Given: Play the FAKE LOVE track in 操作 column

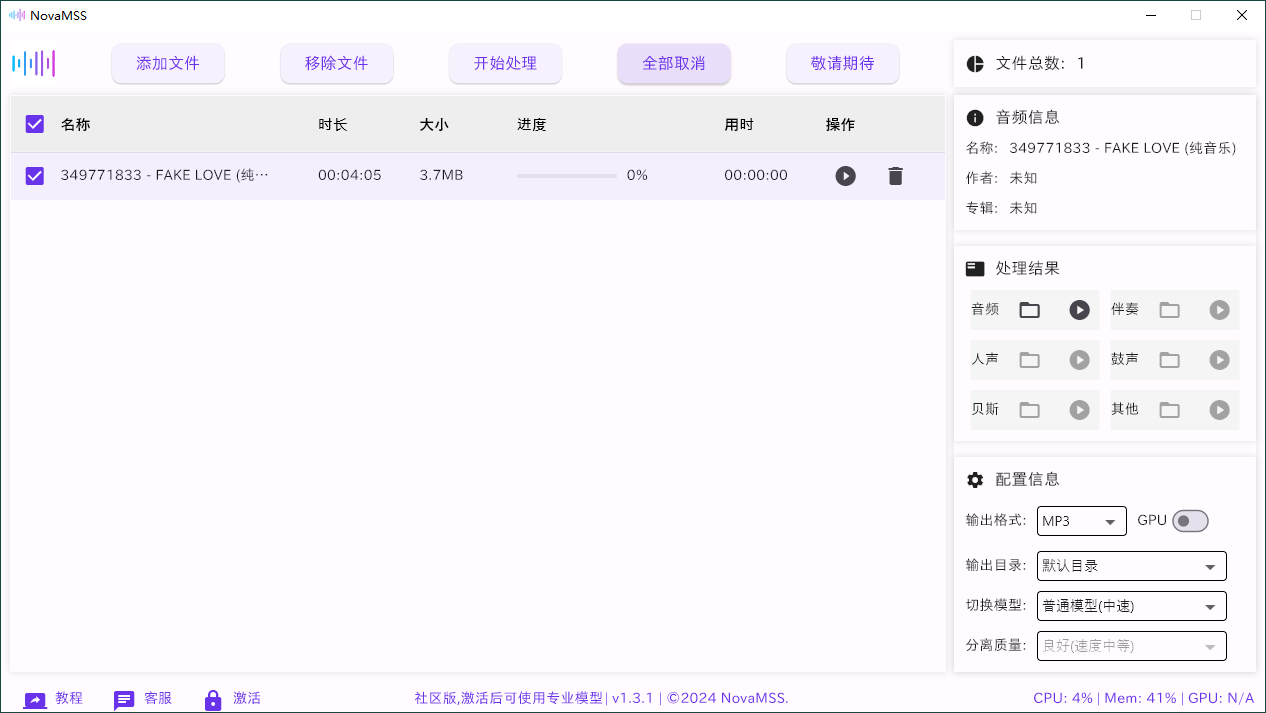Looking at the screenshot, I should click(846, 175).
